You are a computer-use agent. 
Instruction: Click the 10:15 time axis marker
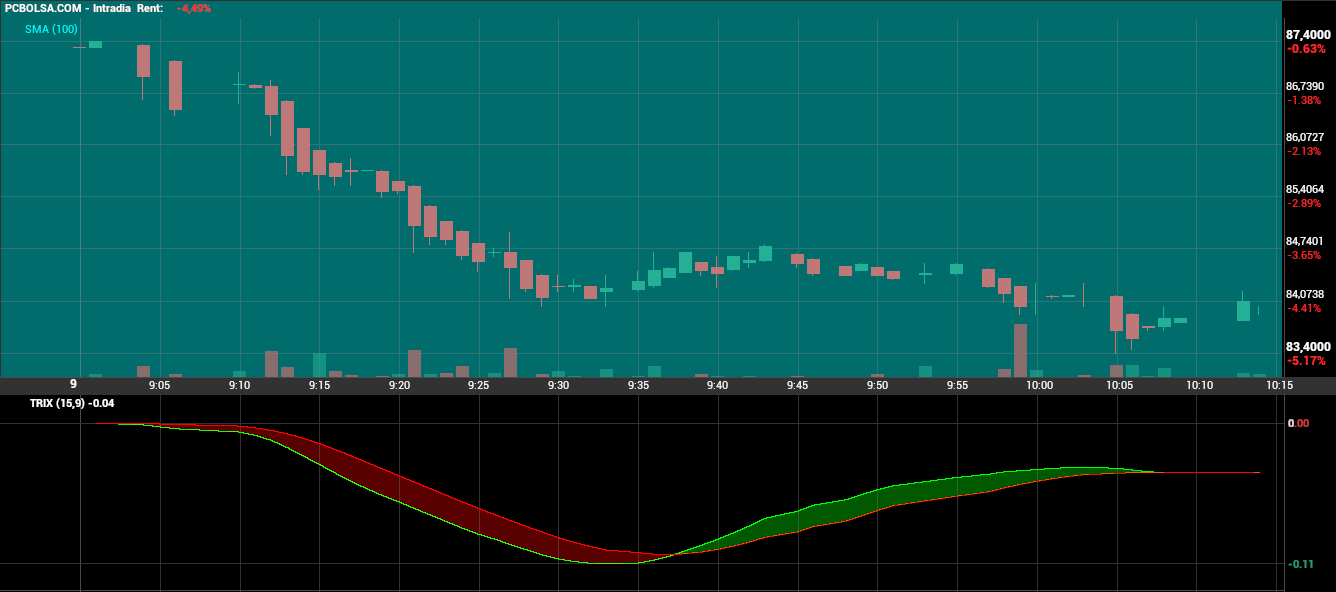point(1280,385)
